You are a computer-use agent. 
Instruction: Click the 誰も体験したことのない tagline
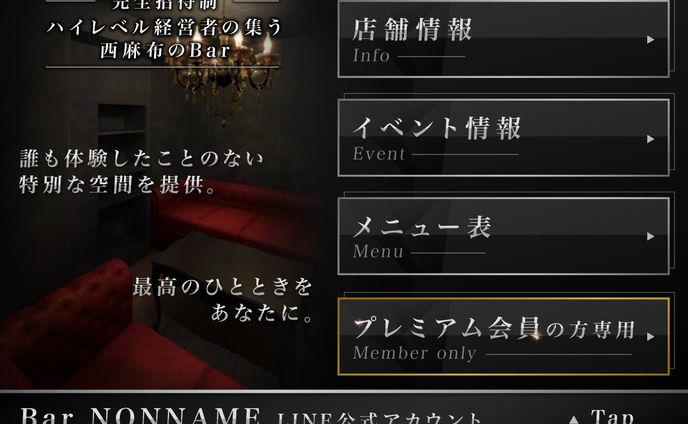tap(141, 158)
